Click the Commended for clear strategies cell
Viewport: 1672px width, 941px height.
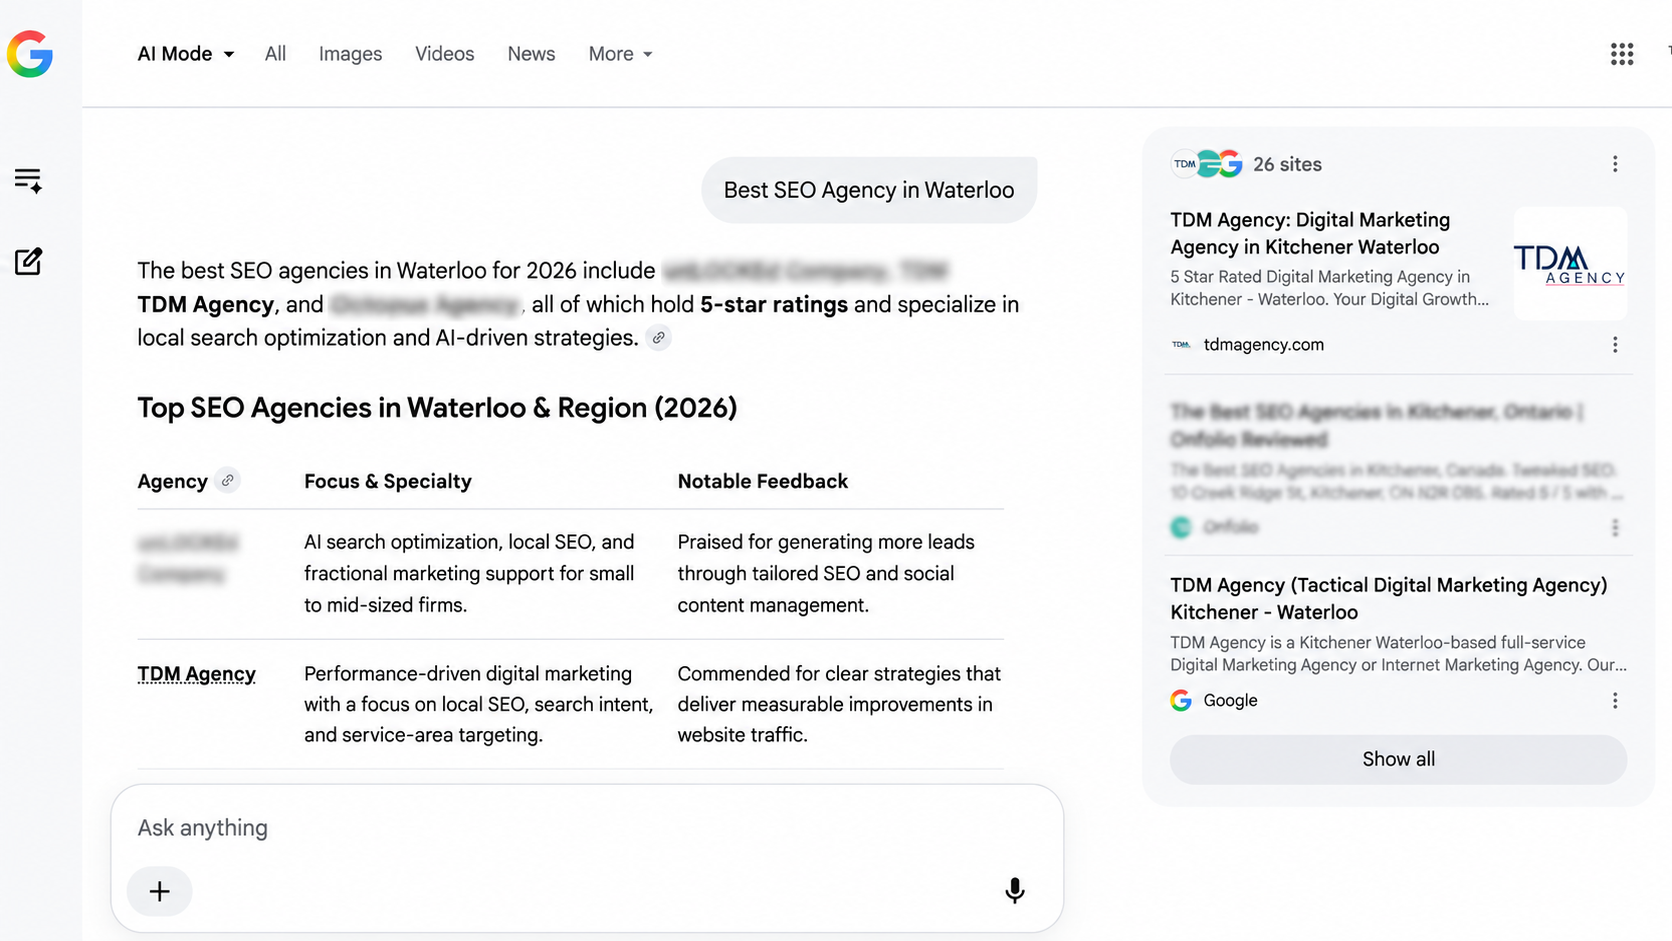840,704
